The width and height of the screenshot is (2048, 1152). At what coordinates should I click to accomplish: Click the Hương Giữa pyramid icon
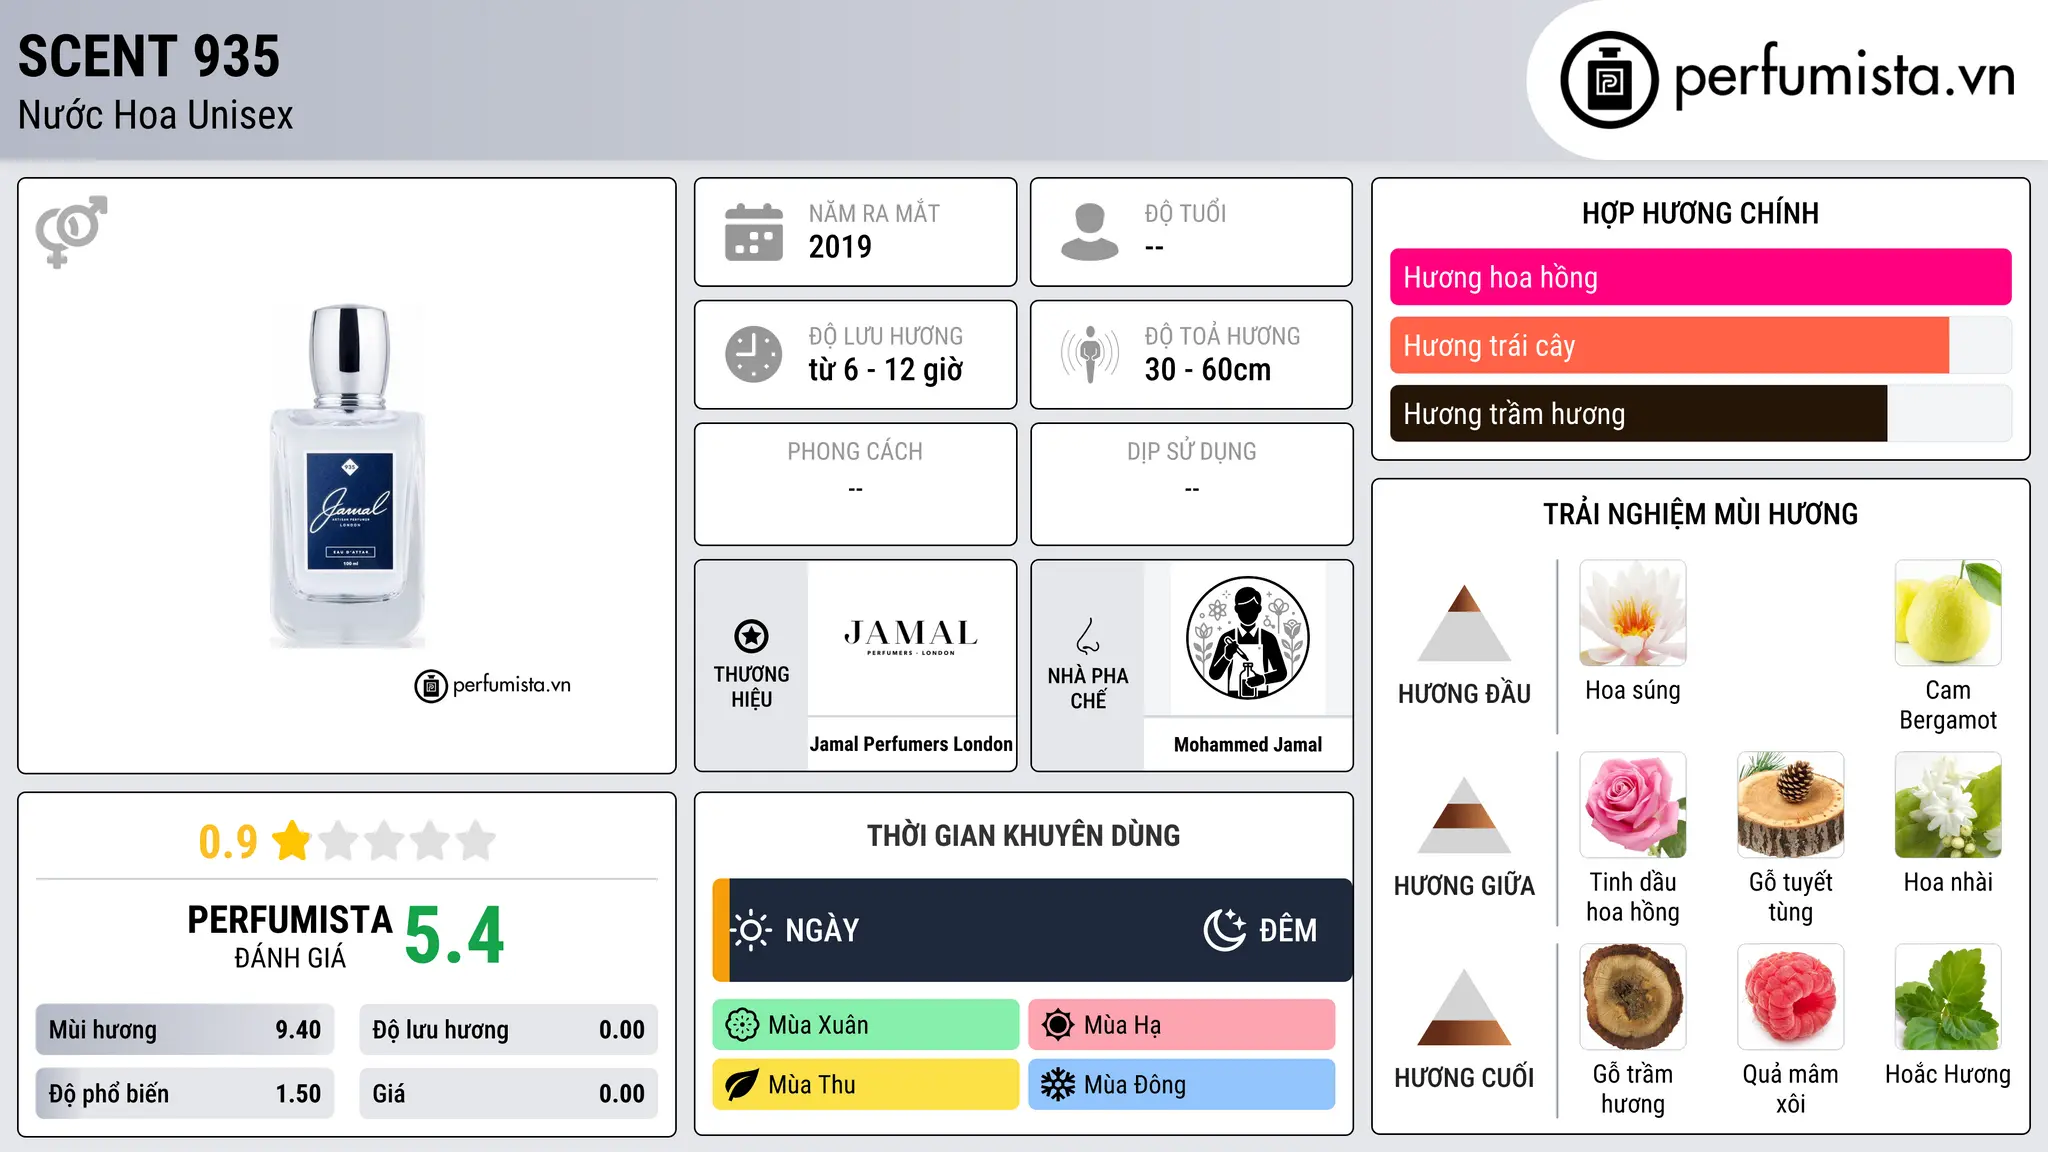[1464, 815]
